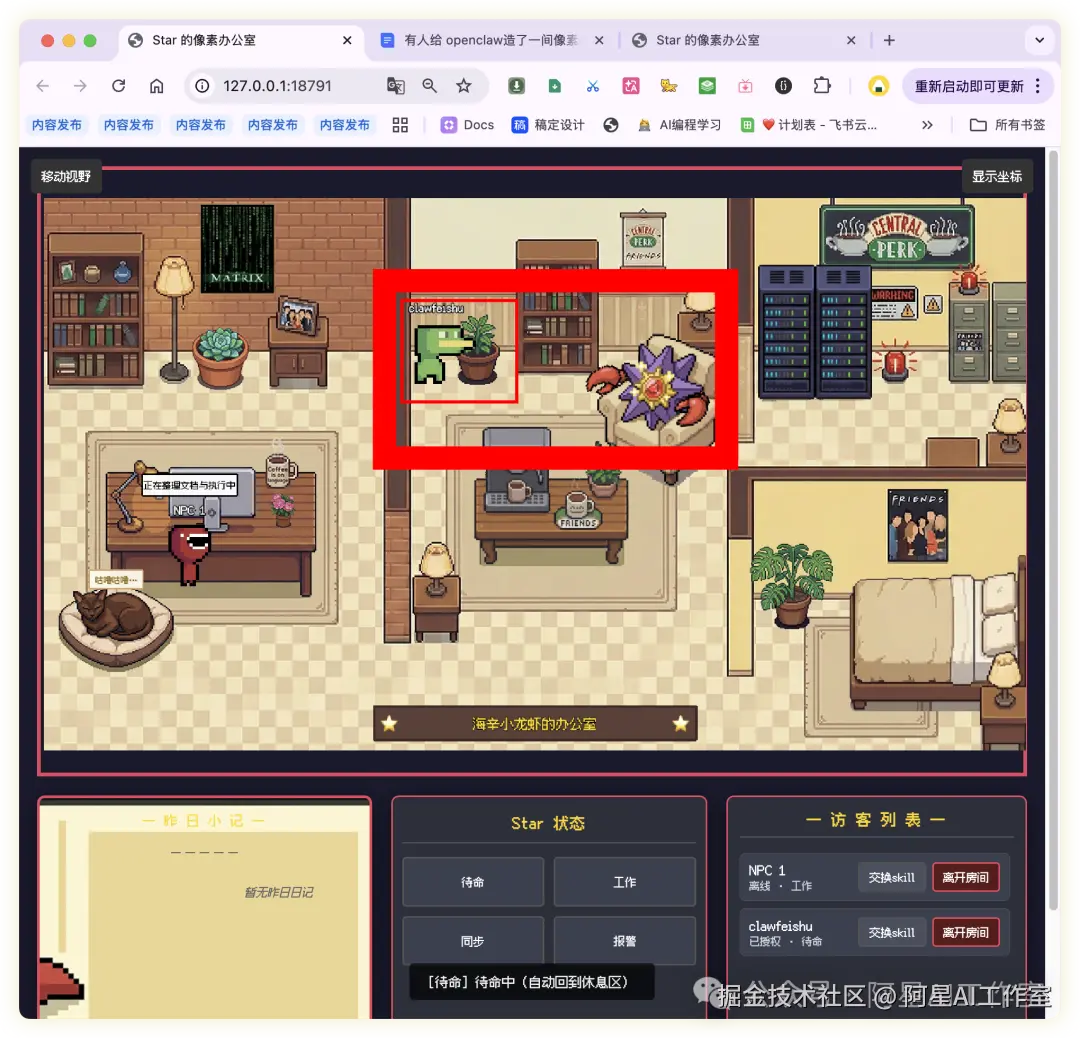The image size is (1080, 1038).
Task: Click the 正在整理文档与执行中 speech bubble
Action: 189,485
